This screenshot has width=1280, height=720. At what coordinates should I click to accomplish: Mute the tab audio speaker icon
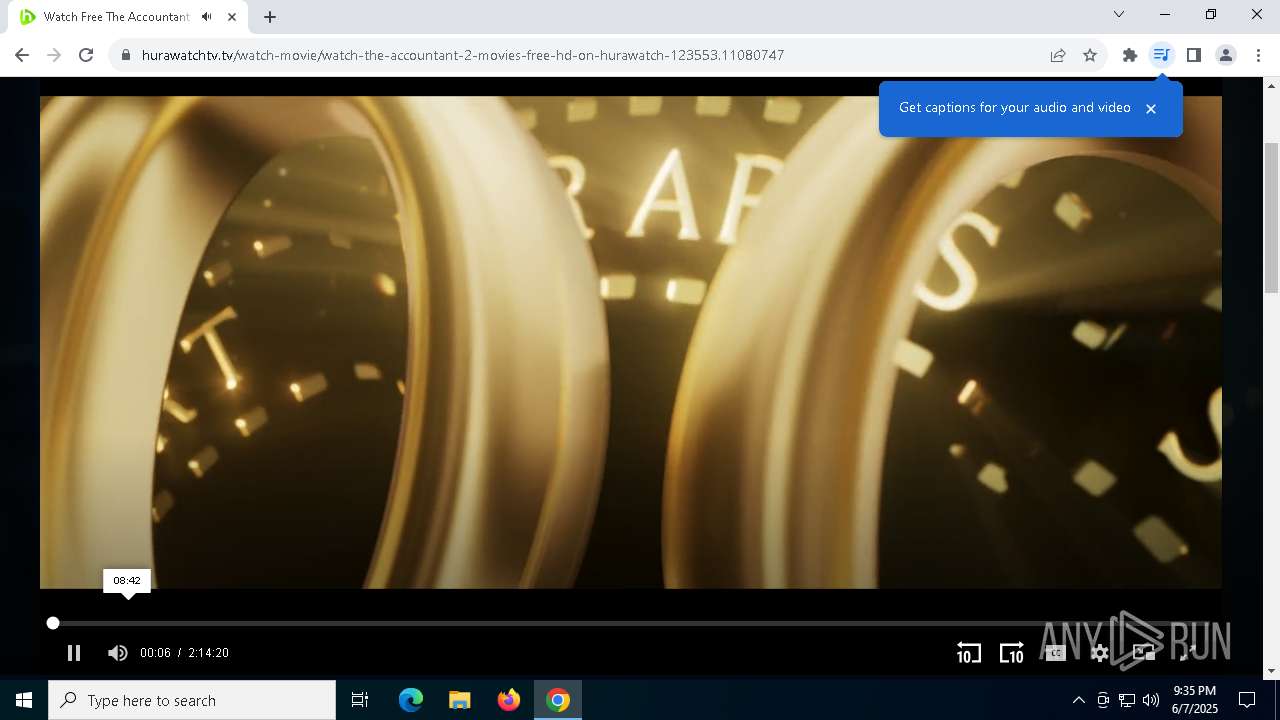[x=206, y=17]
